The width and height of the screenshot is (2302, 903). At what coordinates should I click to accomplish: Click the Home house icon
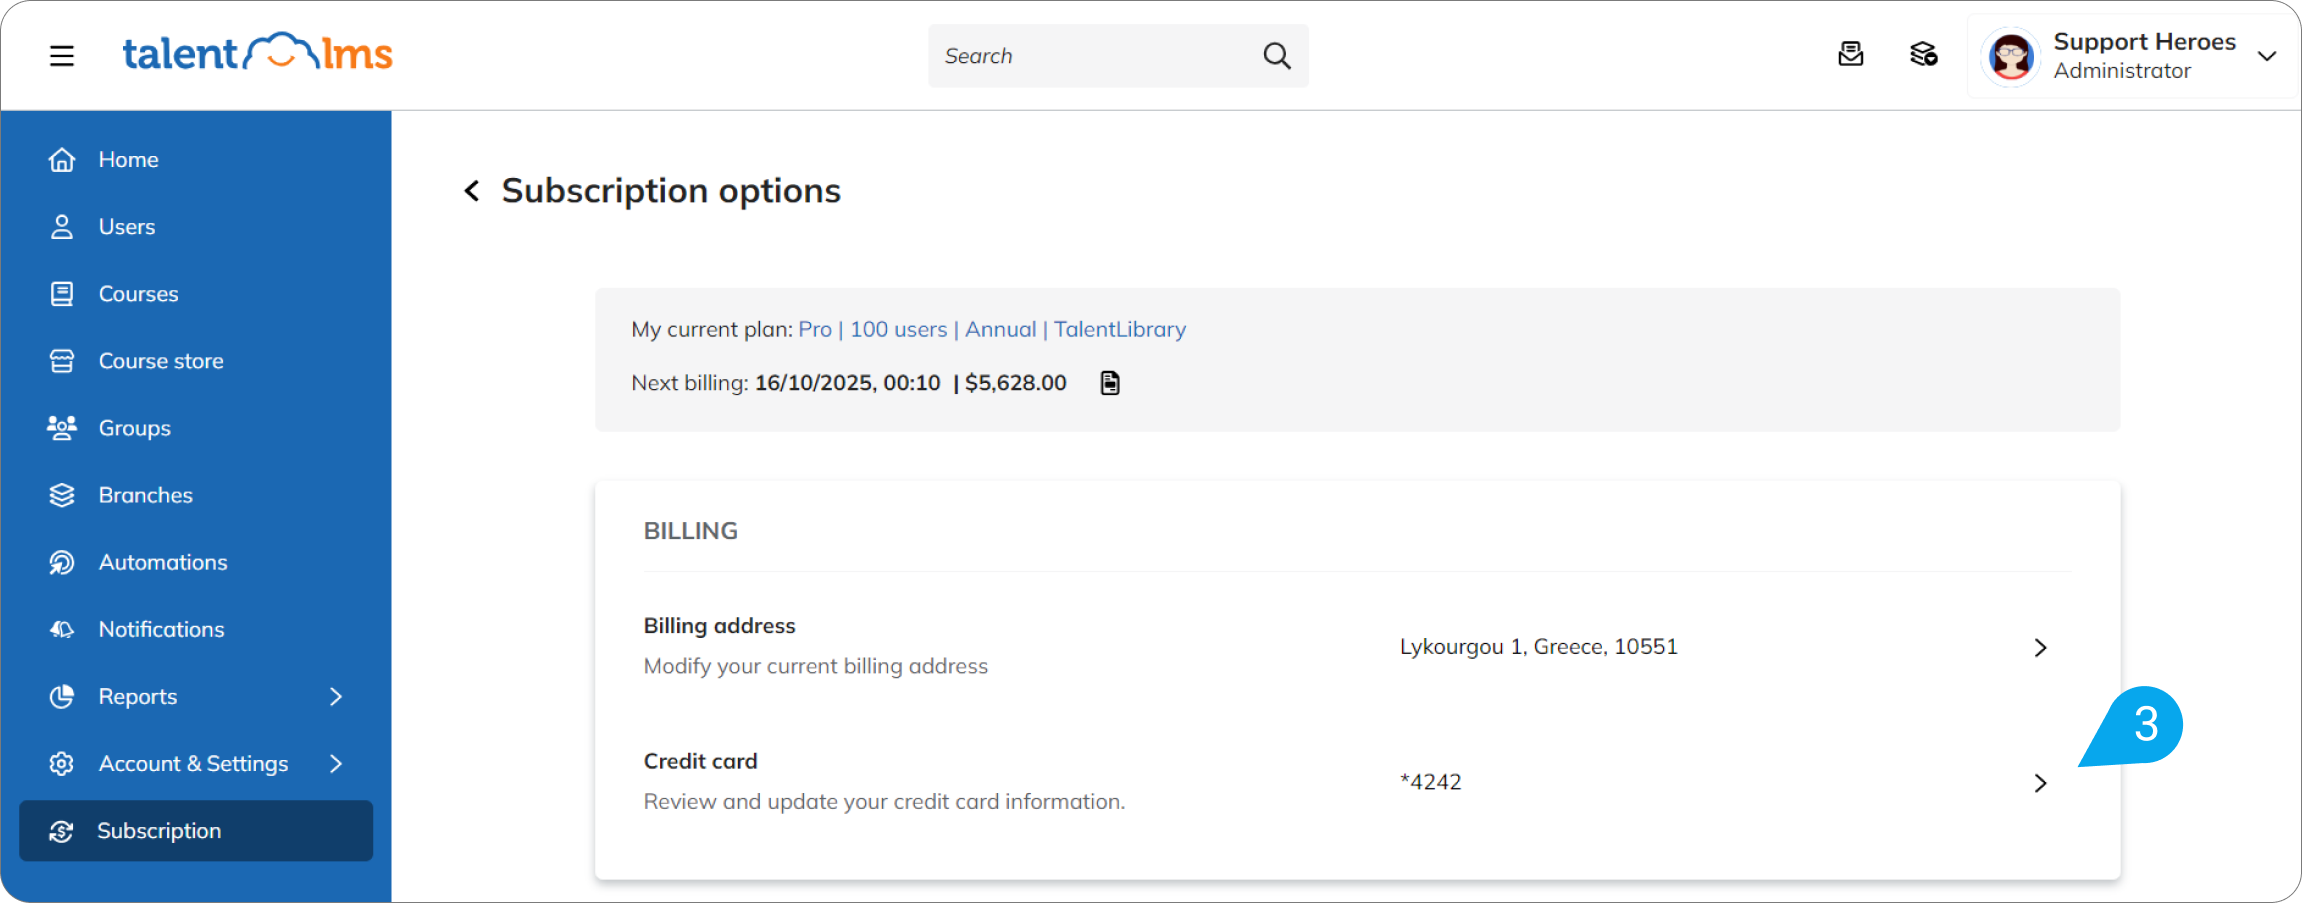[62, 160]
